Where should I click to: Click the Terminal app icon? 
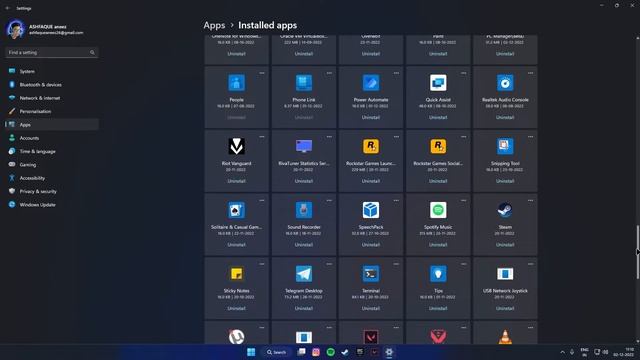coord(371,274)
